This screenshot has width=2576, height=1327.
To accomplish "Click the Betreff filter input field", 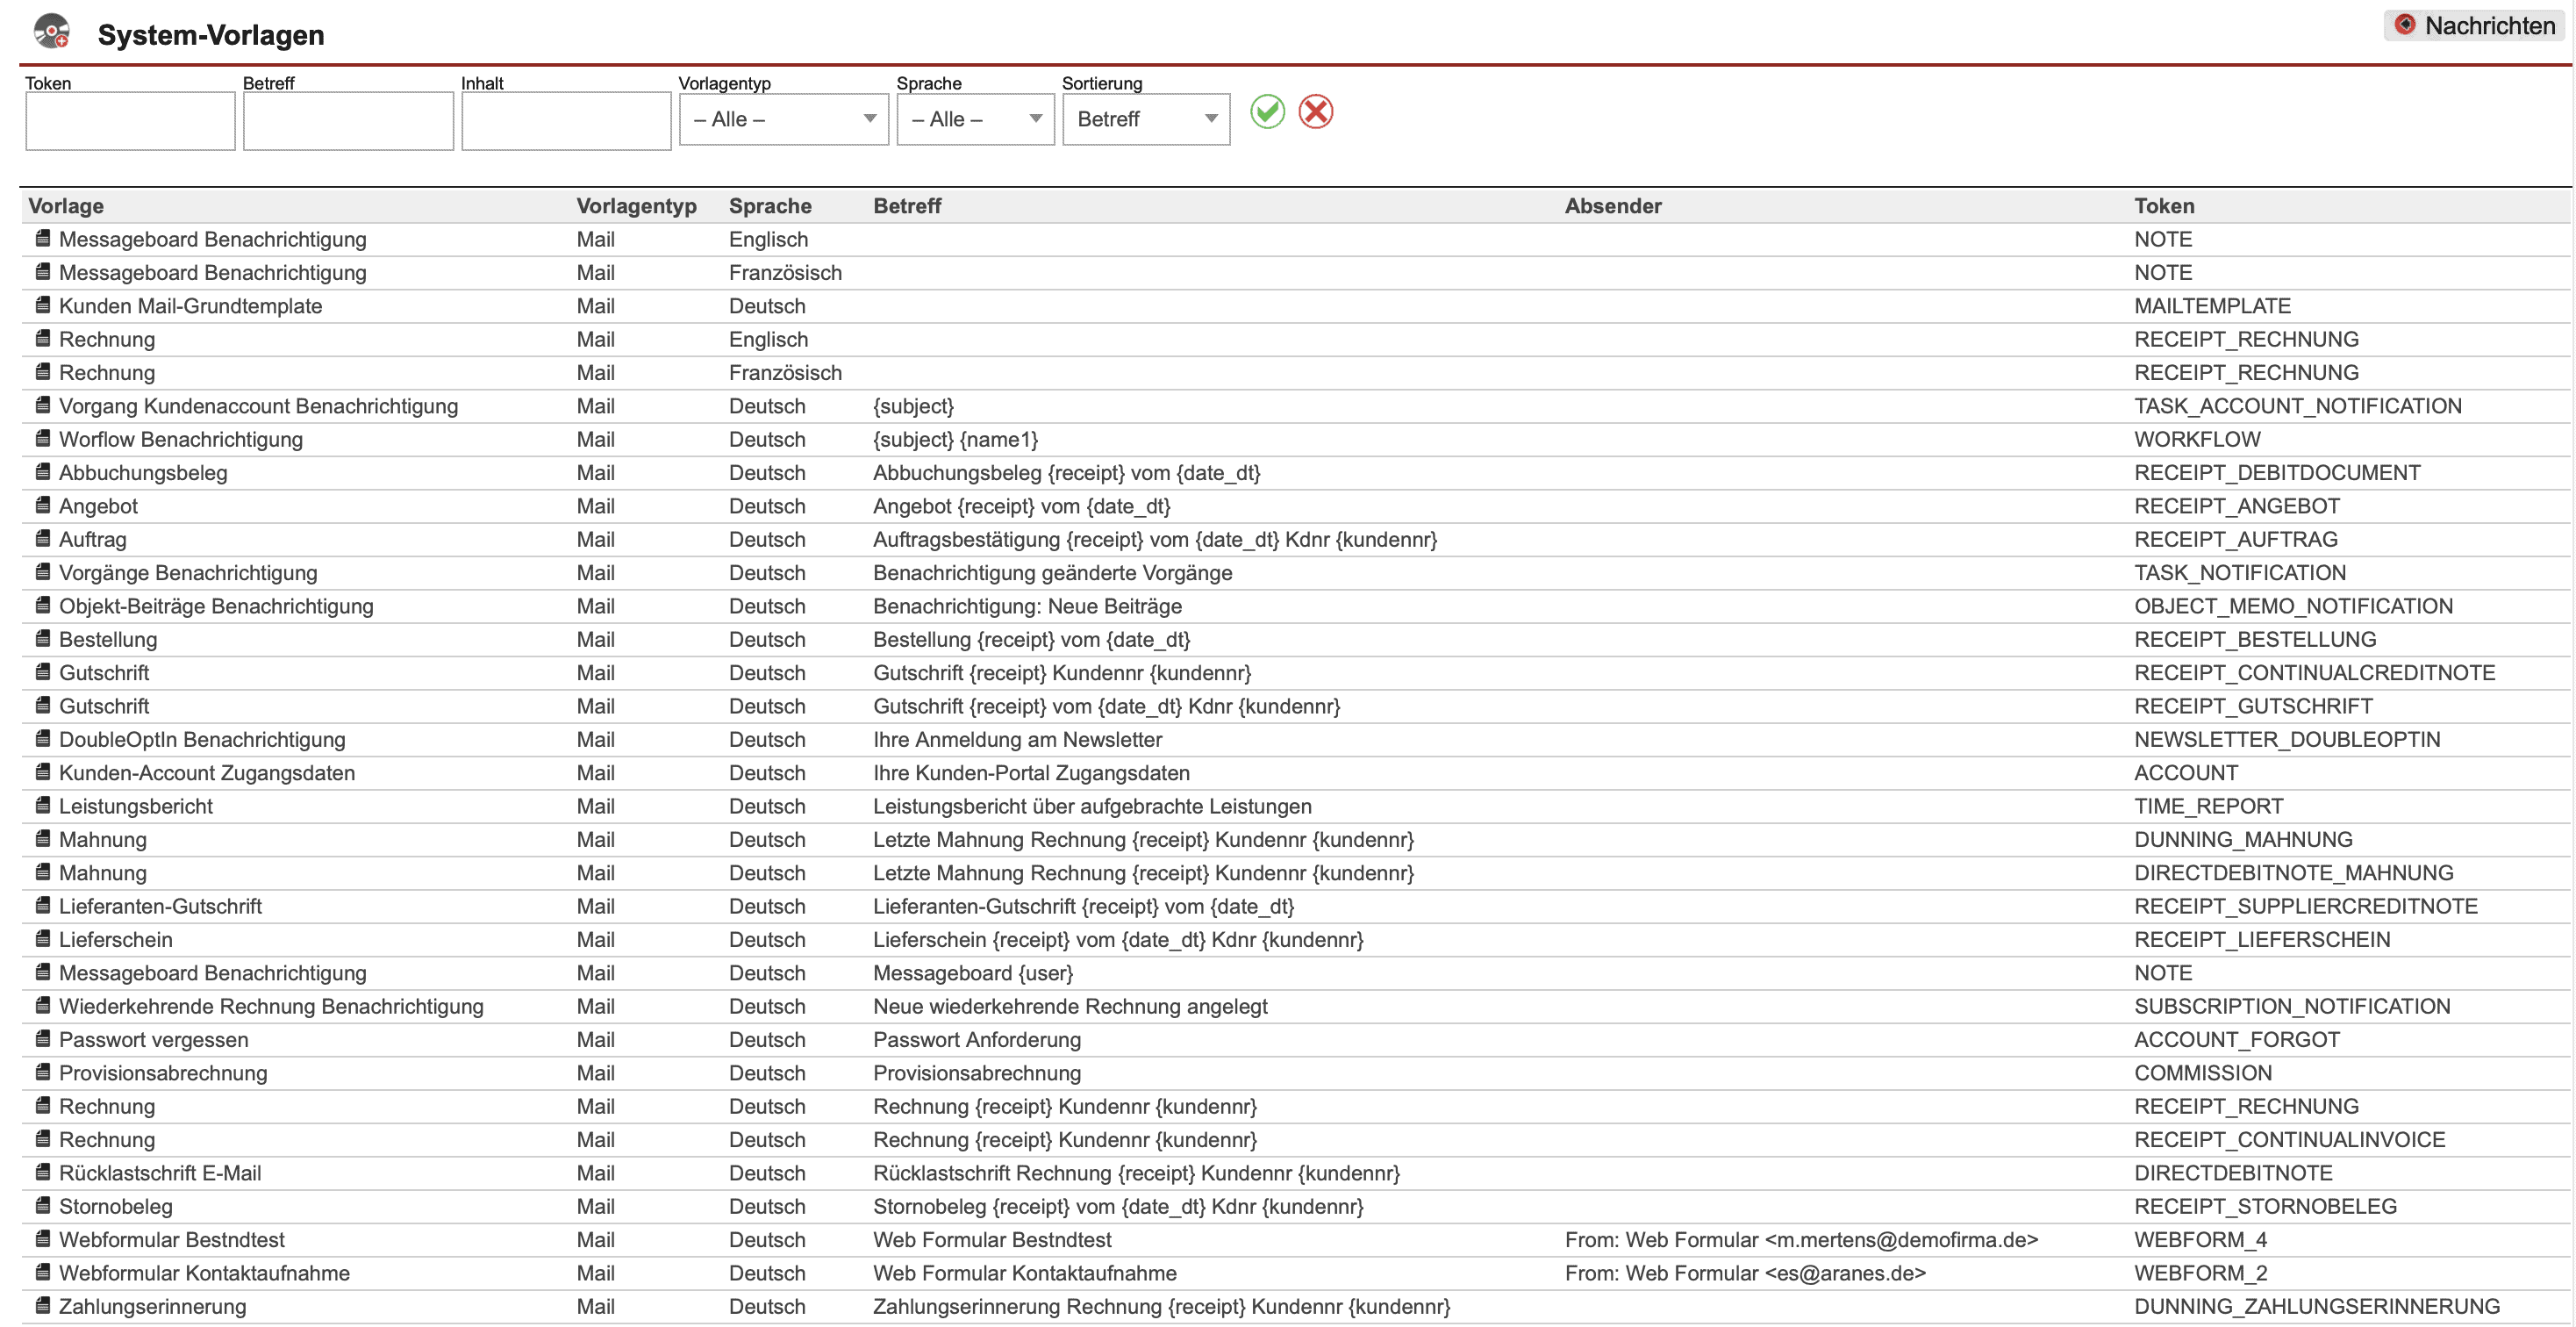I will click(348, 121).
